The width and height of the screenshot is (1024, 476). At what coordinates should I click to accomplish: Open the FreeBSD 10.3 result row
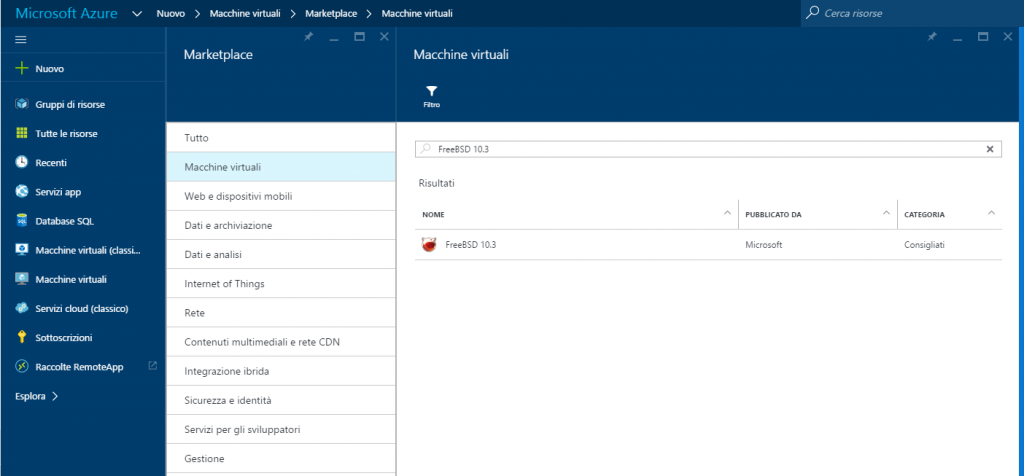[709, 245]
